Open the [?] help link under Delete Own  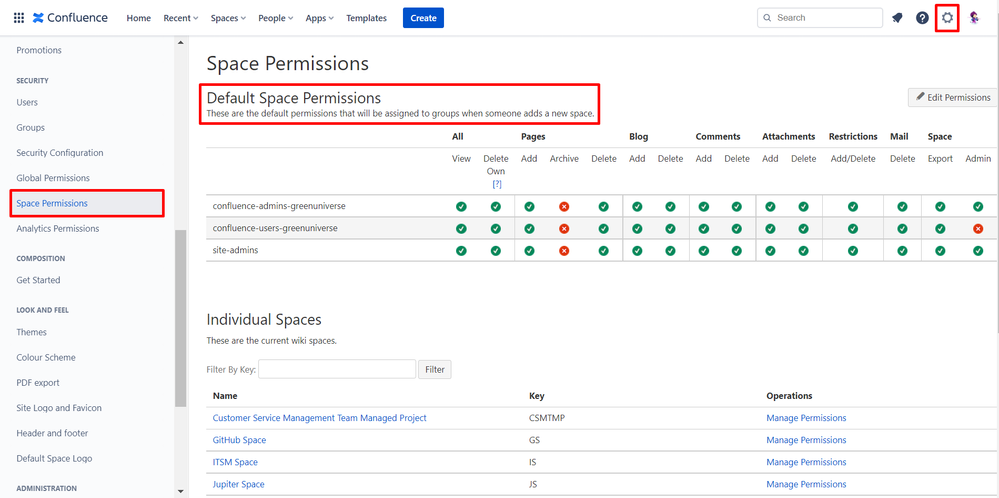[x=496, y=184]
